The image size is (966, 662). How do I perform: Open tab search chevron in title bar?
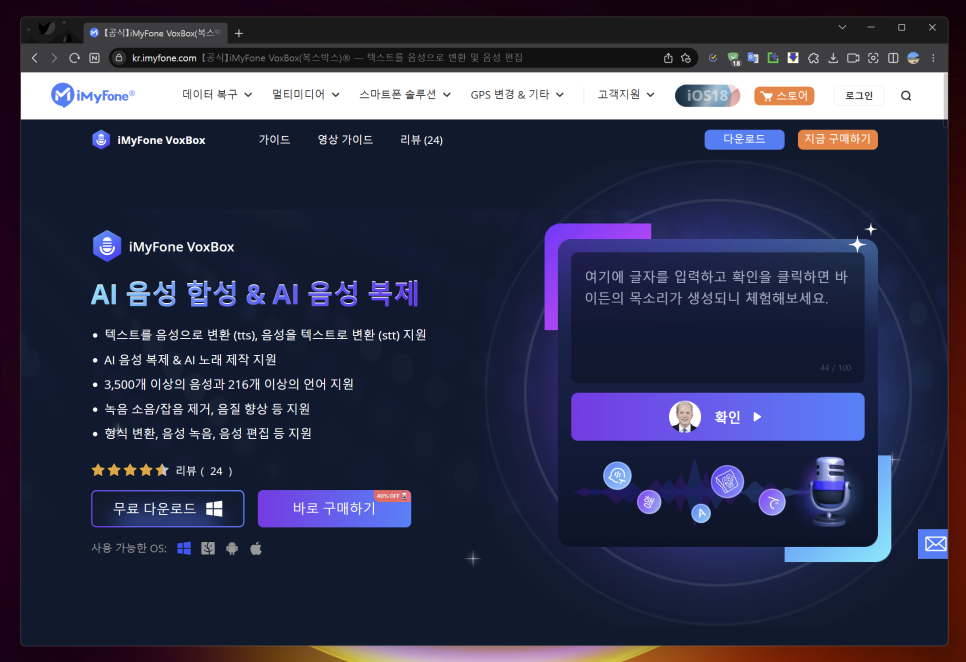pyautogui.click(x=842, y=27)
